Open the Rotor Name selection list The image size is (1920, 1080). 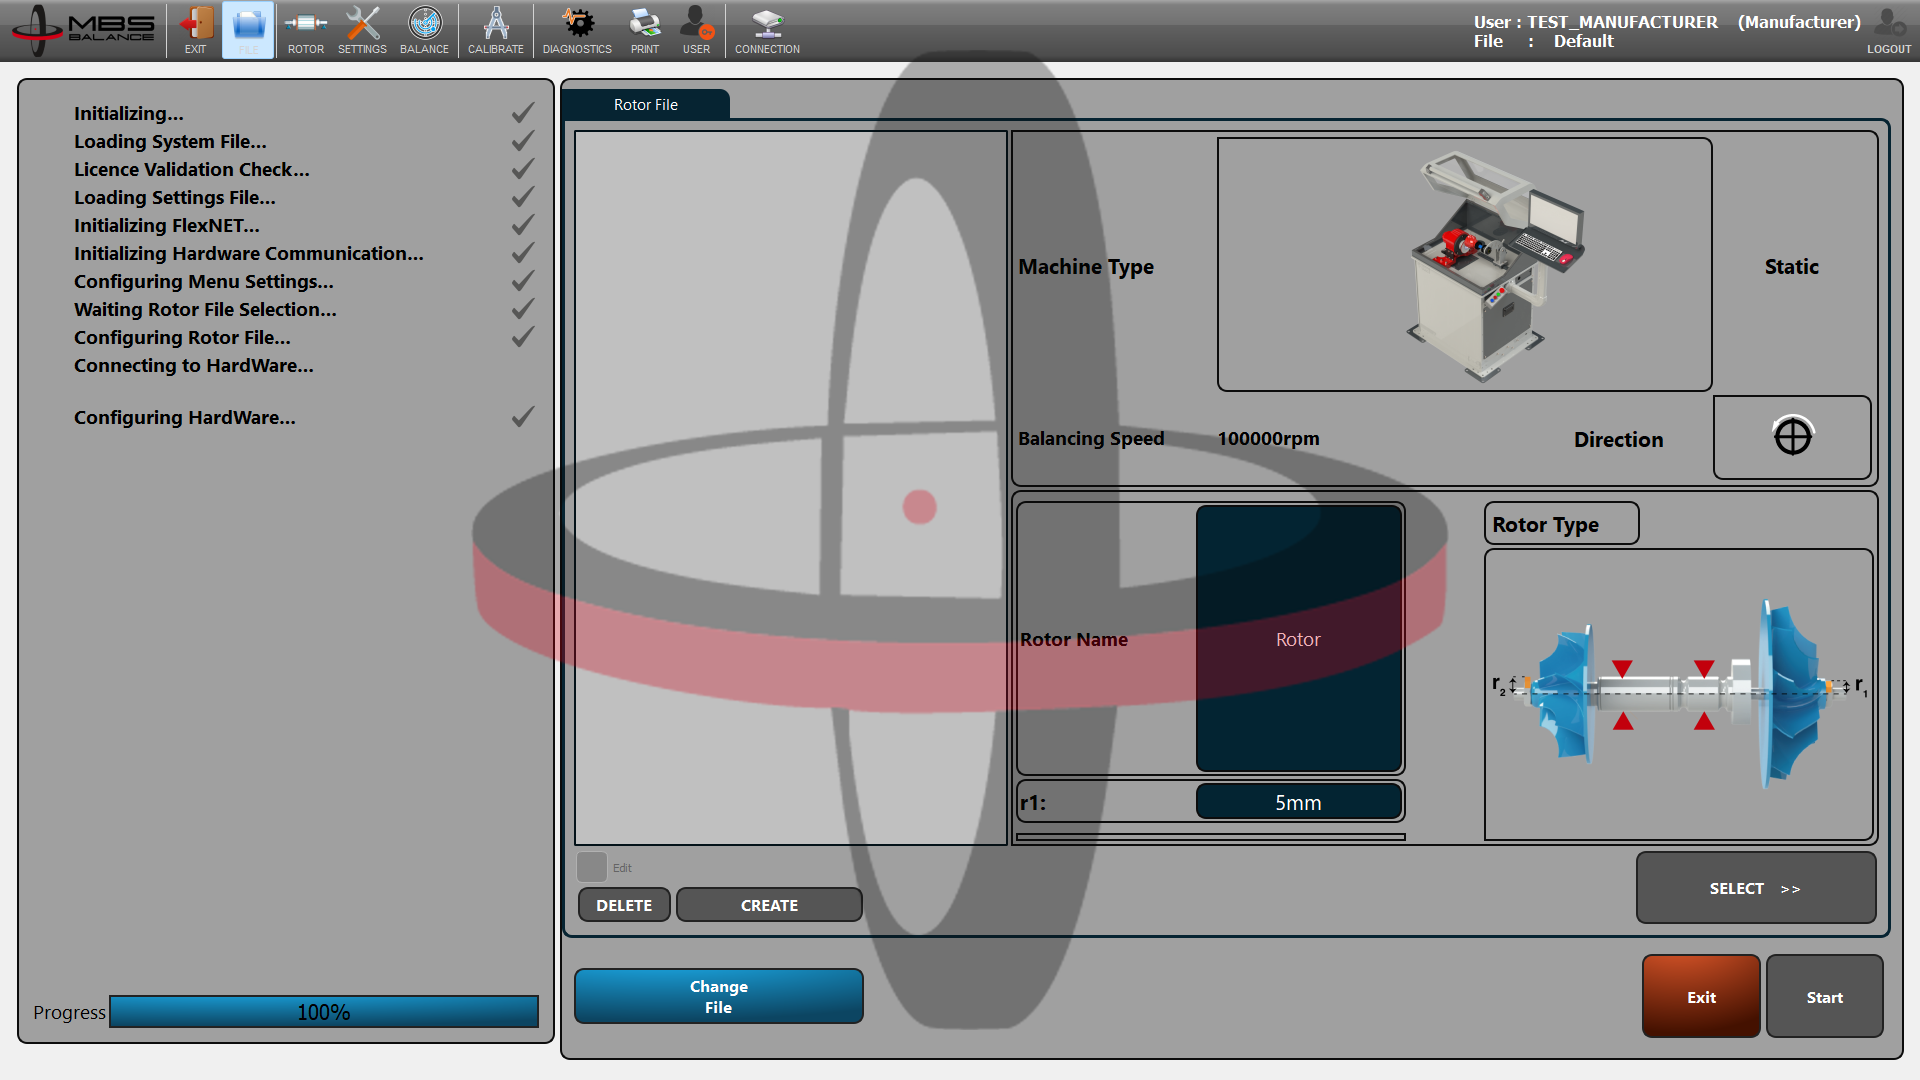tap(1298, 639)
